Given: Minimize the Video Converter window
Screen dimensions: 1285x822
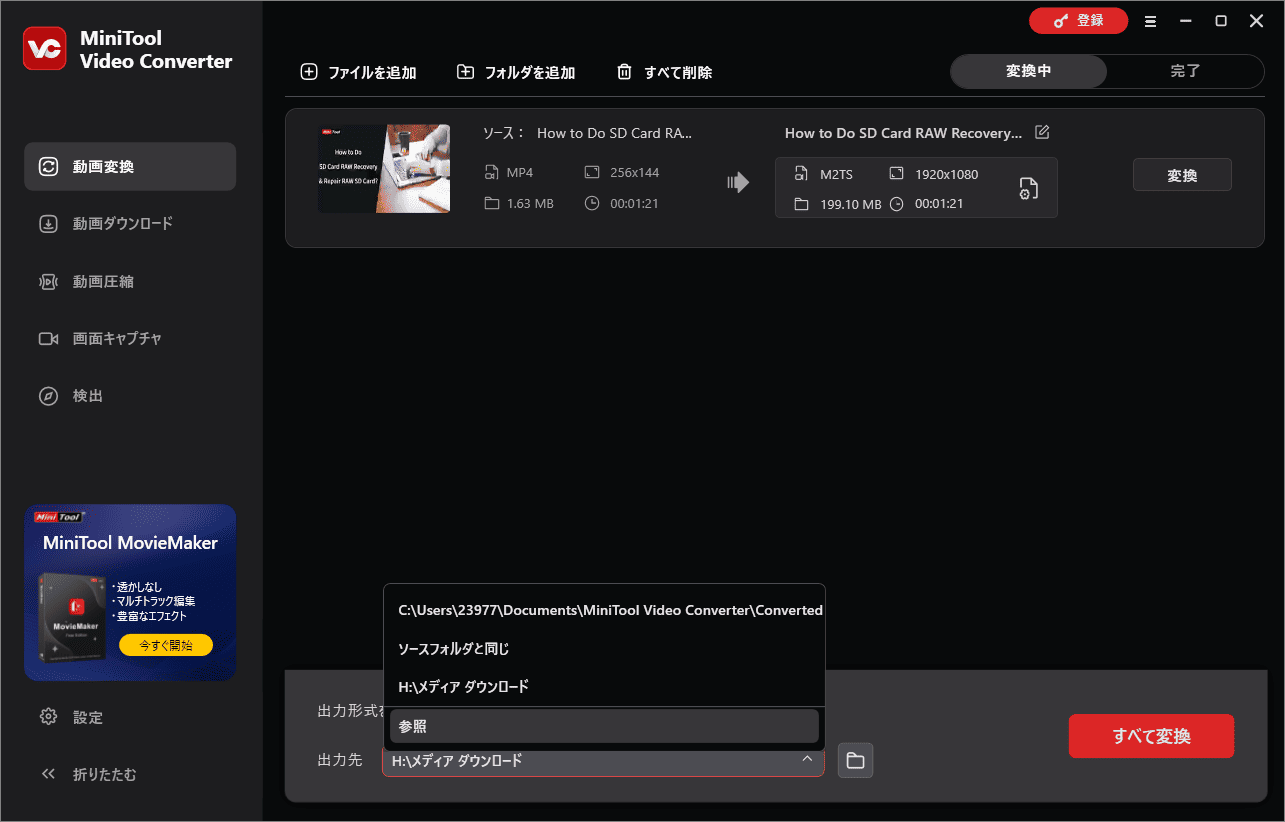Looking at the screenshot, I should (x=1186, y=21).
